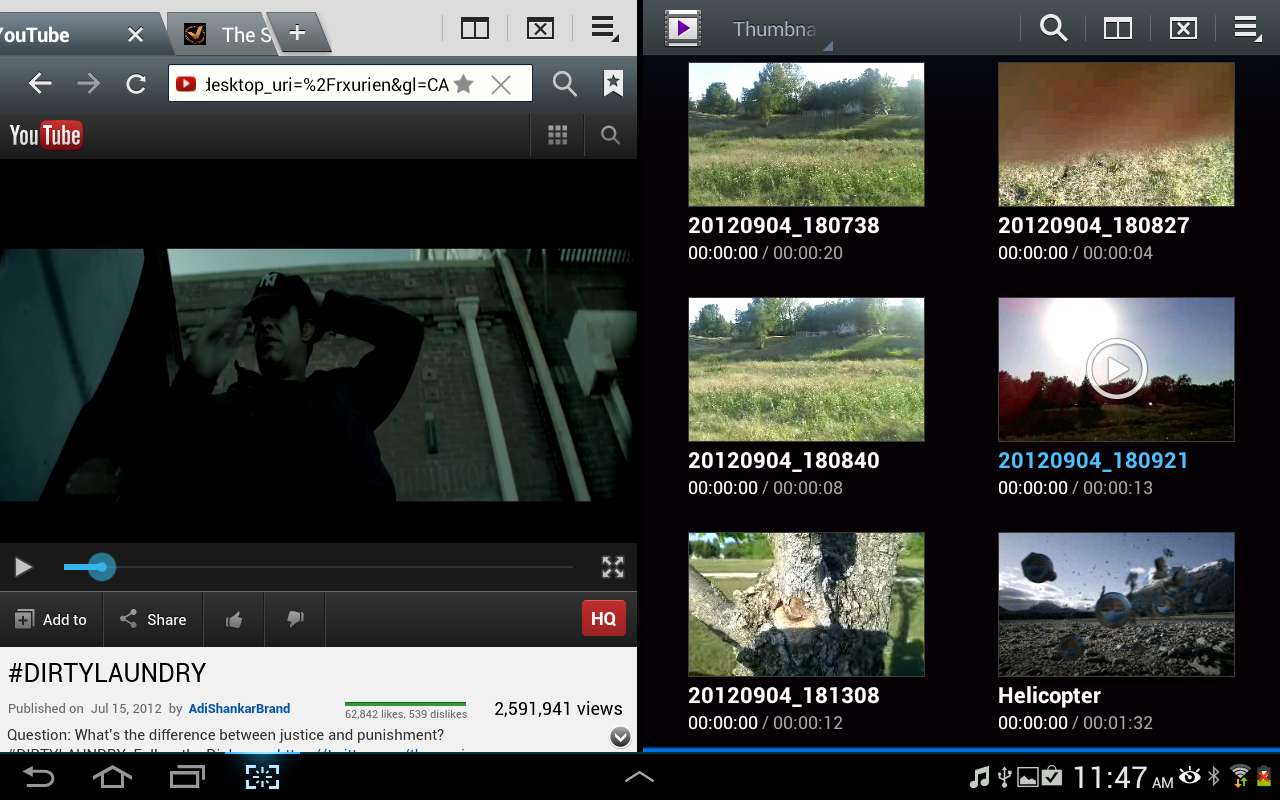Open the YouTube apps grid icon
The height and width of the screenshot is (800, 1280).
(x=558, y=135)
